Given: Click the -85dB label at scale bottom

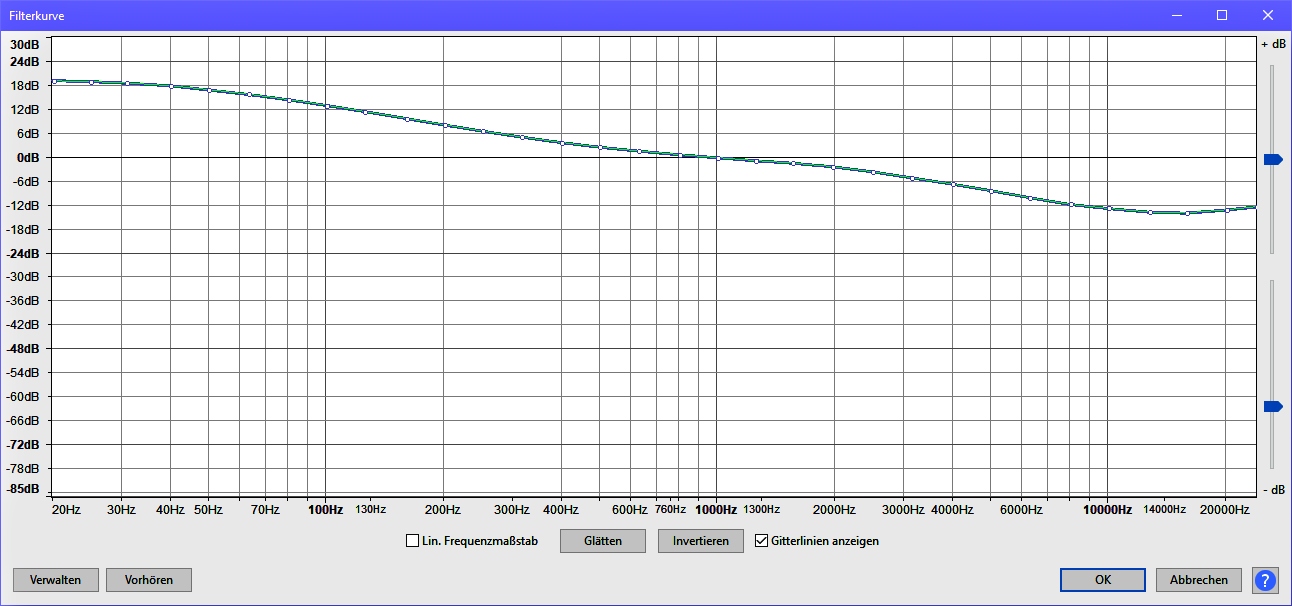Looking at the screenshot, I should 24,489.
